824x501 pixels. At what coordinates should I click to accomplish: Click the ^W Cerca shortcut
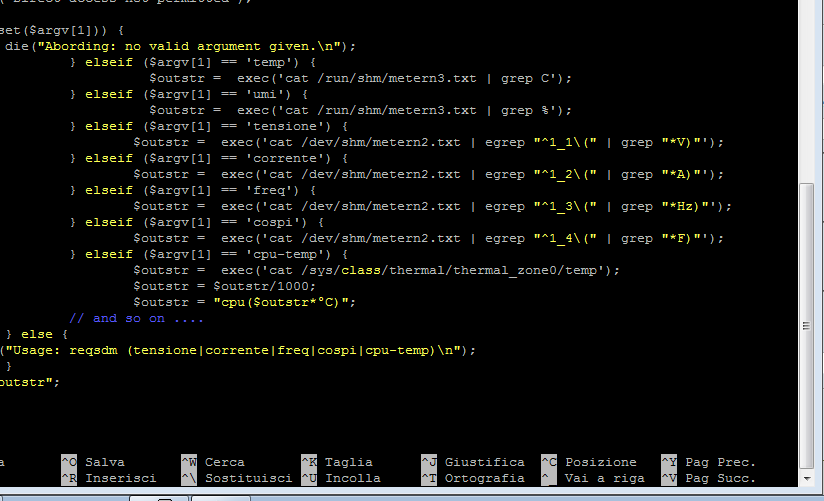coord(213,462)
